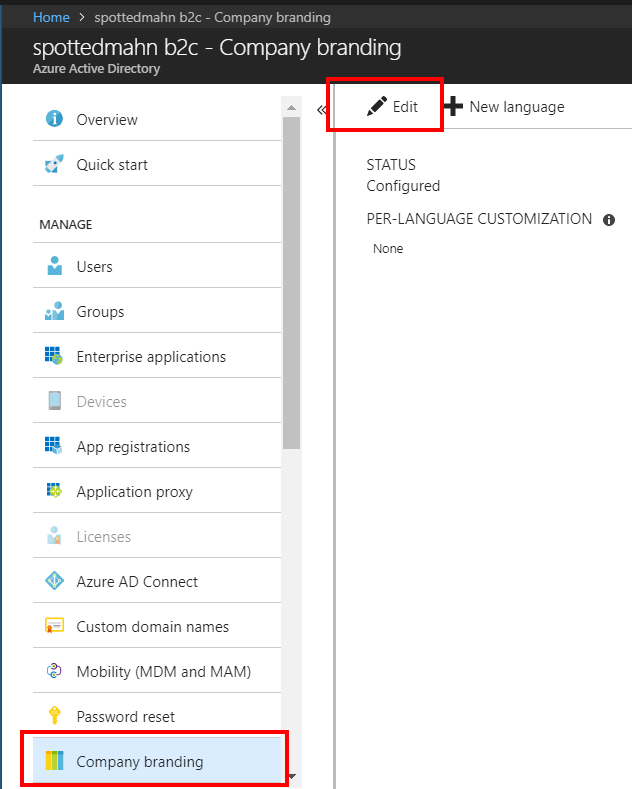Viewport: 632px width, 789px height.
Task: Click the per-language customization info icon
Action: [609, 220]
